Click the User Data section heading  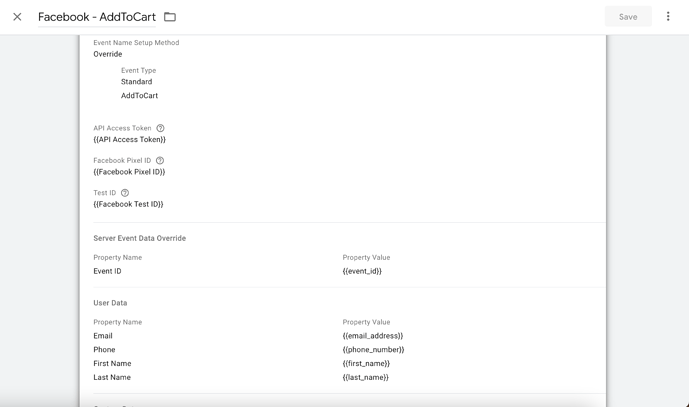[x=110, y=303]
